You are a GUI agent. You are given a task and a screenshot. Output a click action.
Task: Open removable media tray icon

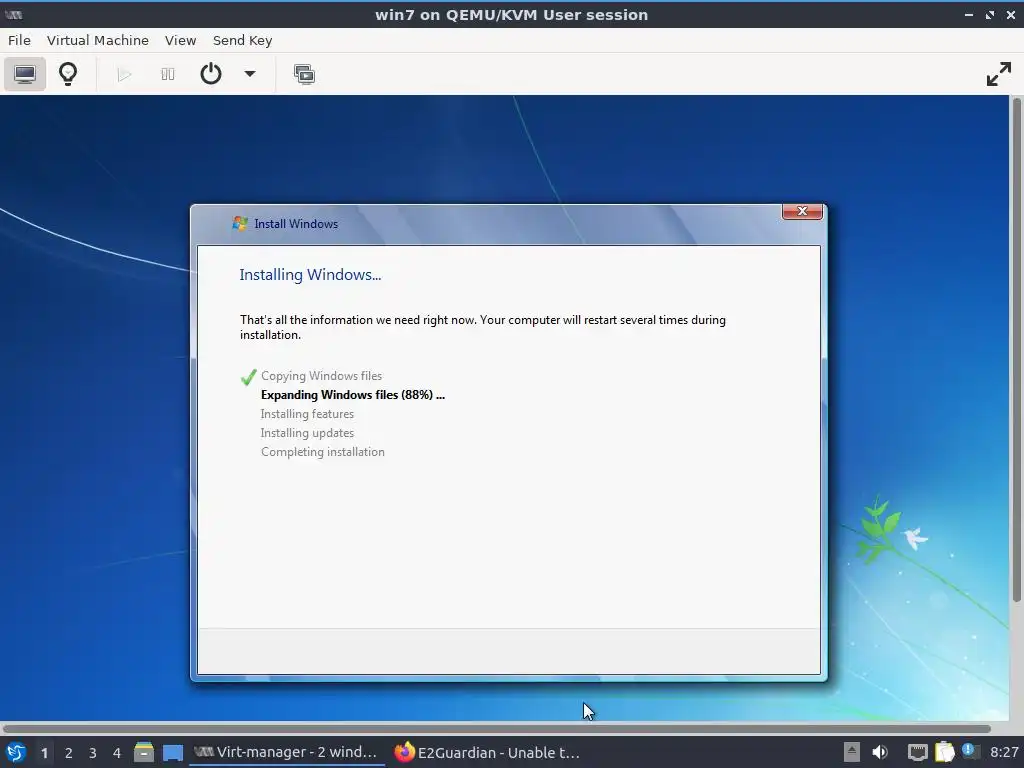pos(852,752)
